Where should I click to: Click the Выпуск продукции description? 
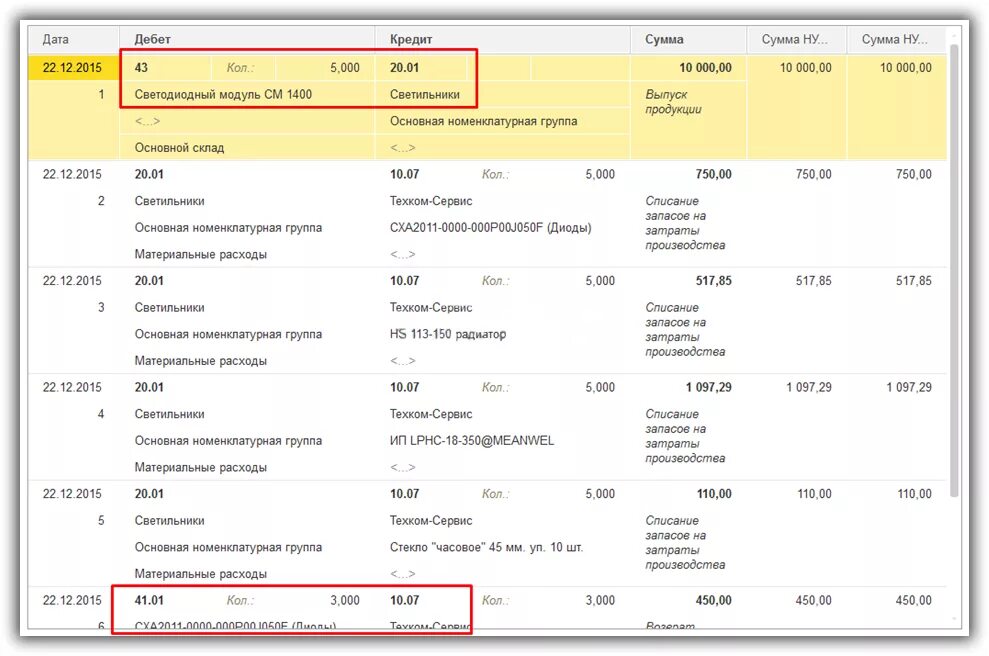[673, 102]
